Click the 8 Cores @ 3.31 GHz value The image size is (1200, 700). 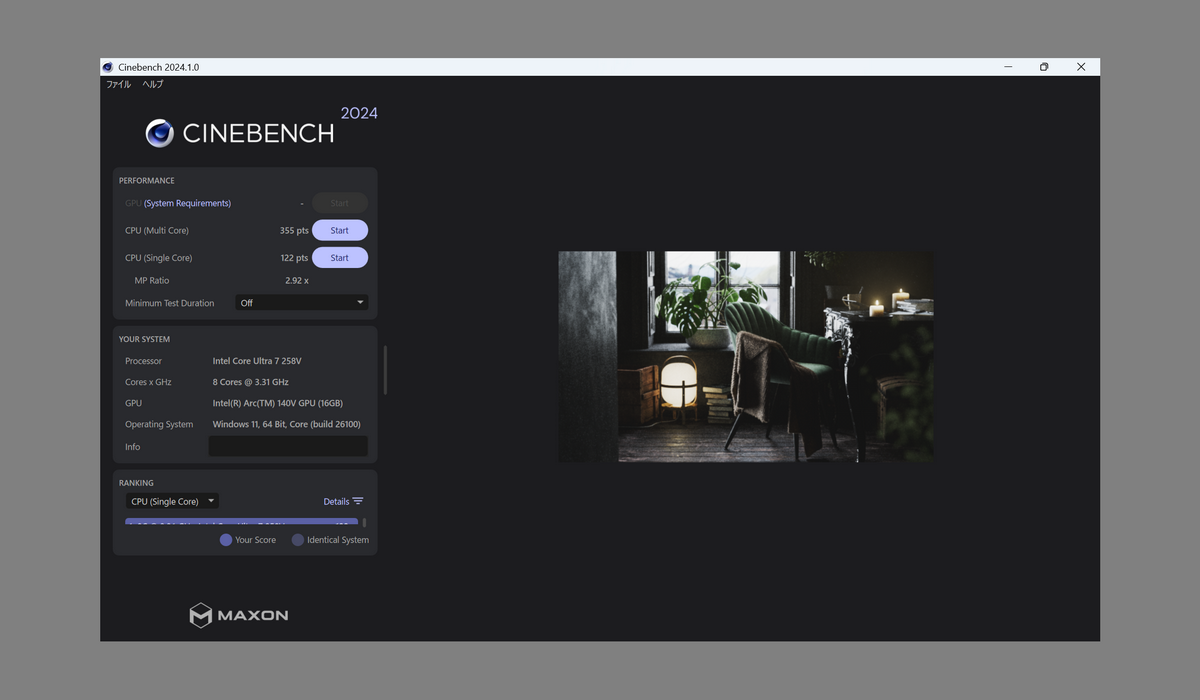pos(251,382)
